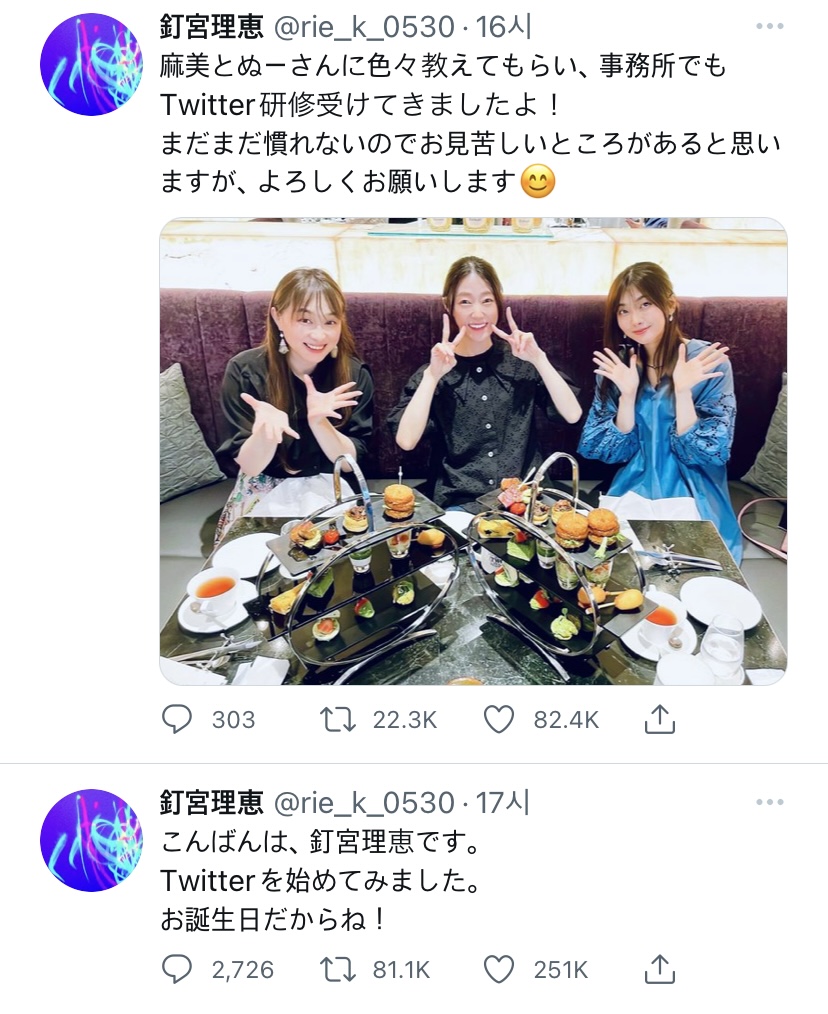Open 釘宮理恵 display name on second tweet

coord(212,803)
